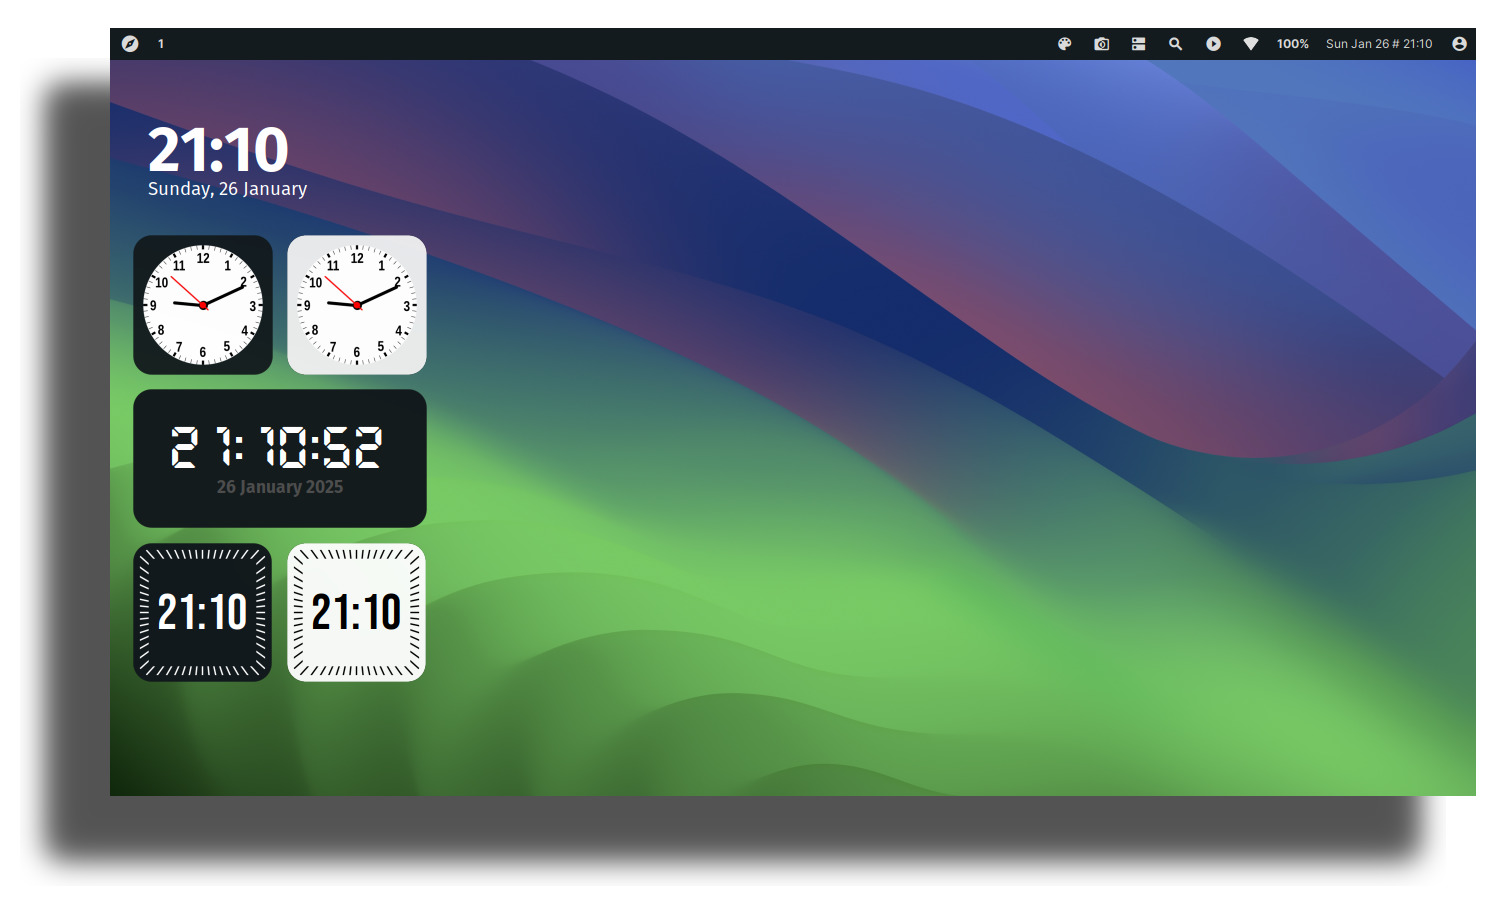Click the '26 January 2025' date text
Image resolution: width=1500 pixels, height=906 pixels.
pos(280,487)
